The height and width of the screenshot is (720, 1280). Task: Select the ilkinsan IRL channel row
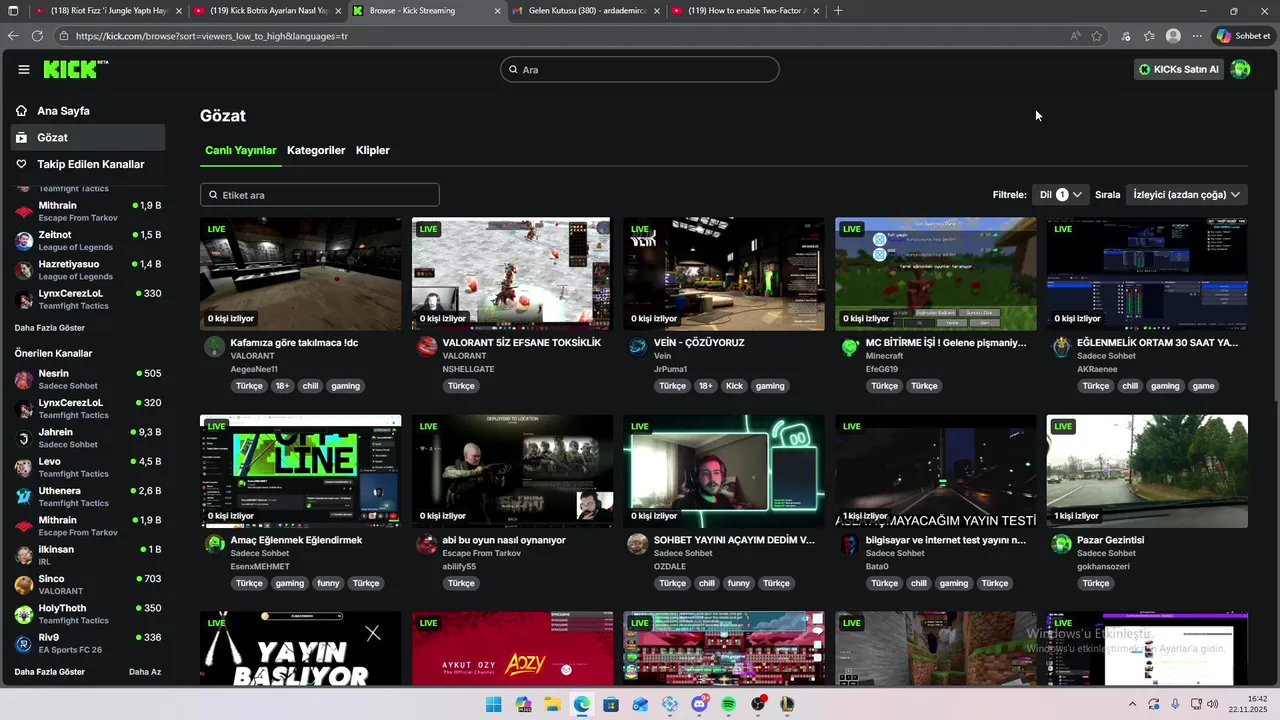pos(88,555)
